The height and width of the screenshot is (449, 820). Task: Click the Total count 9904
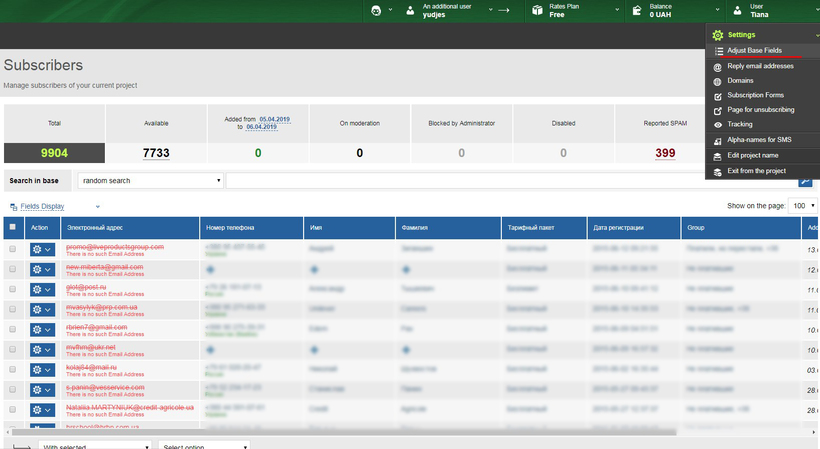54,153
